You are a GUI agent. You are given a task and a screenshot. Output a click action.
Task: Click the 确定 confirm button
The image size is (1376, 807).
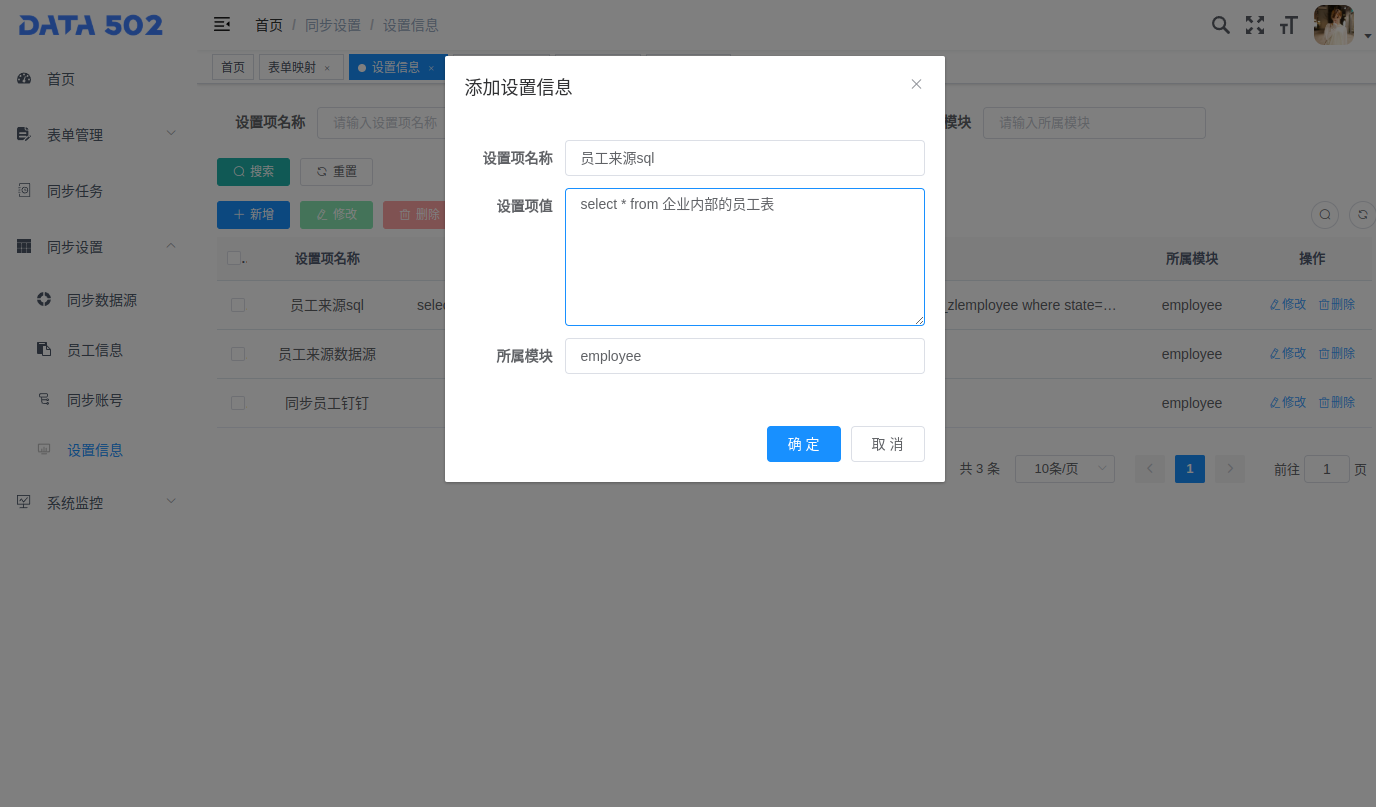pos(803,444)
